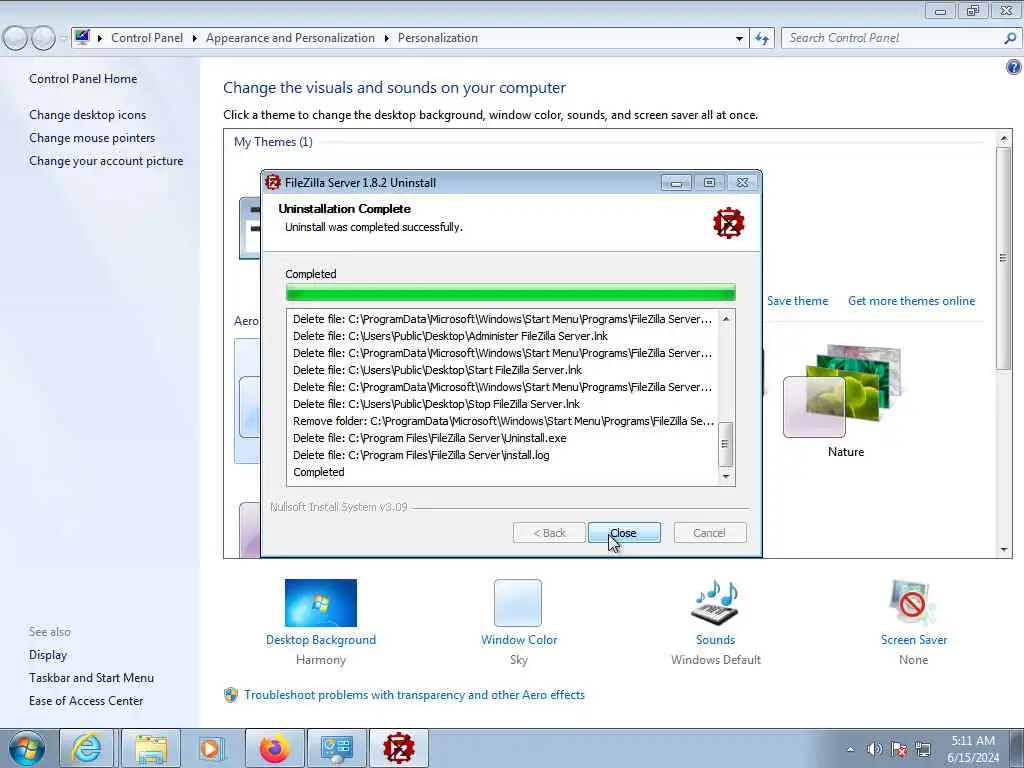Click the address bar Control Panel icon

coord(82,37)
